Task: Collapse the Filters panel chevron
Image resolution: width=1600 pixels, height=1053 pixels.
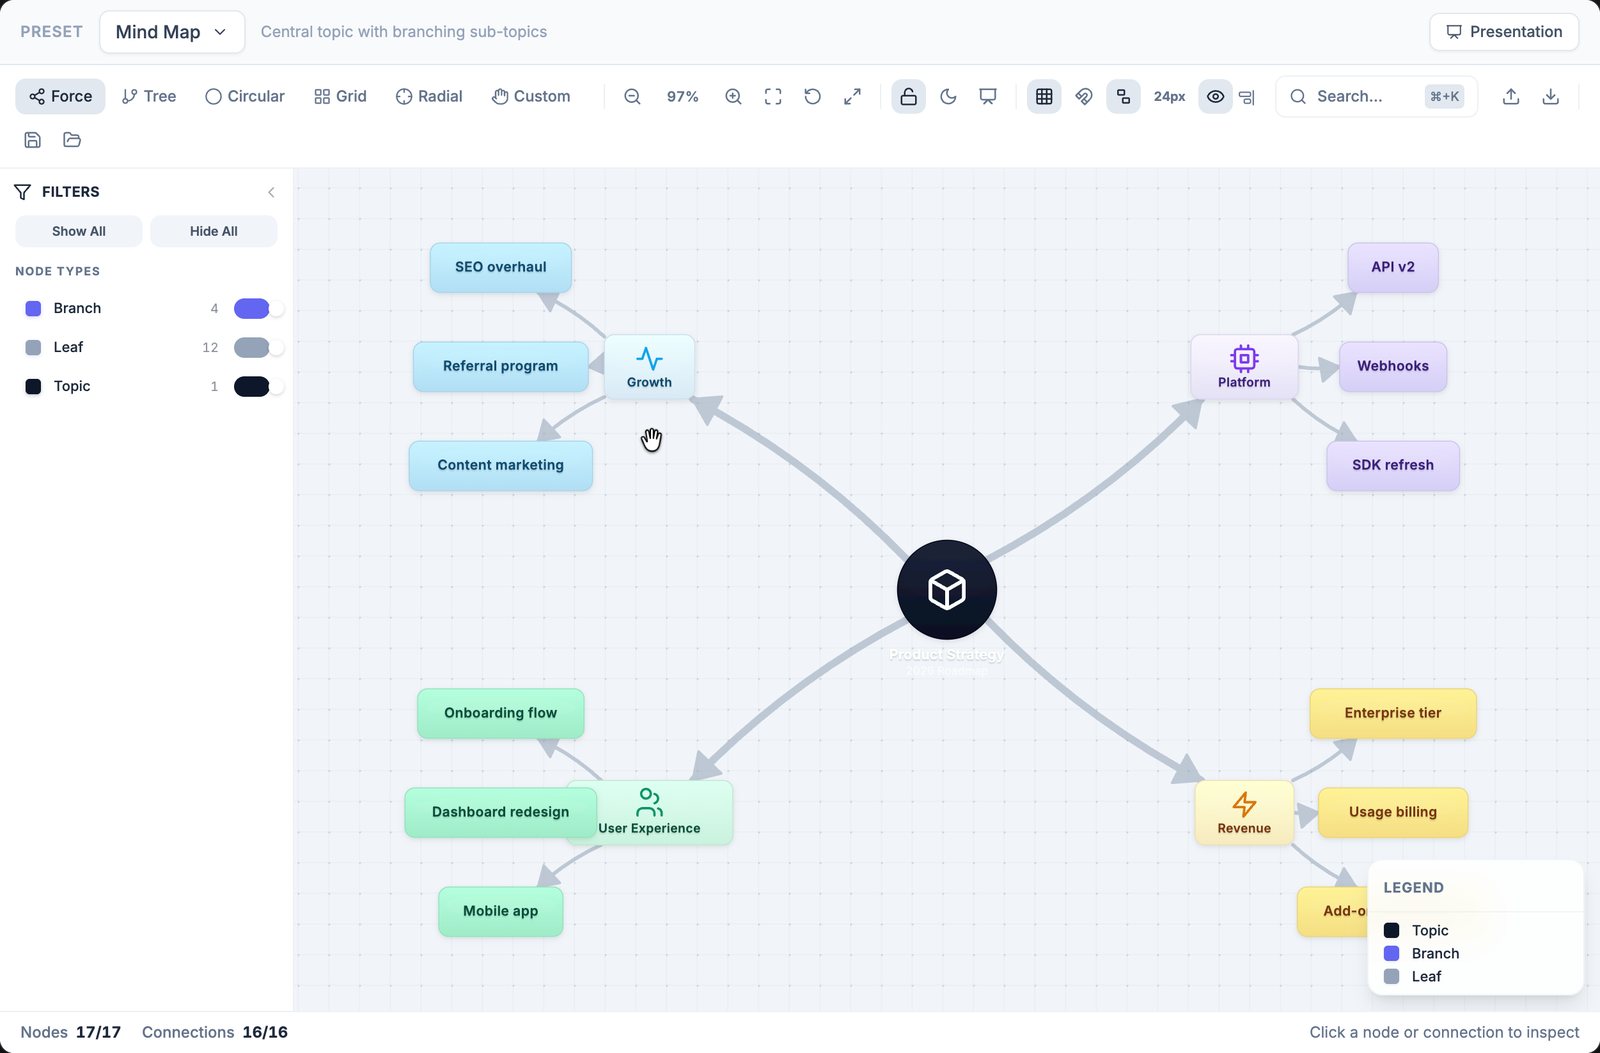Action: pyautogui.click(x=271, y=192)
